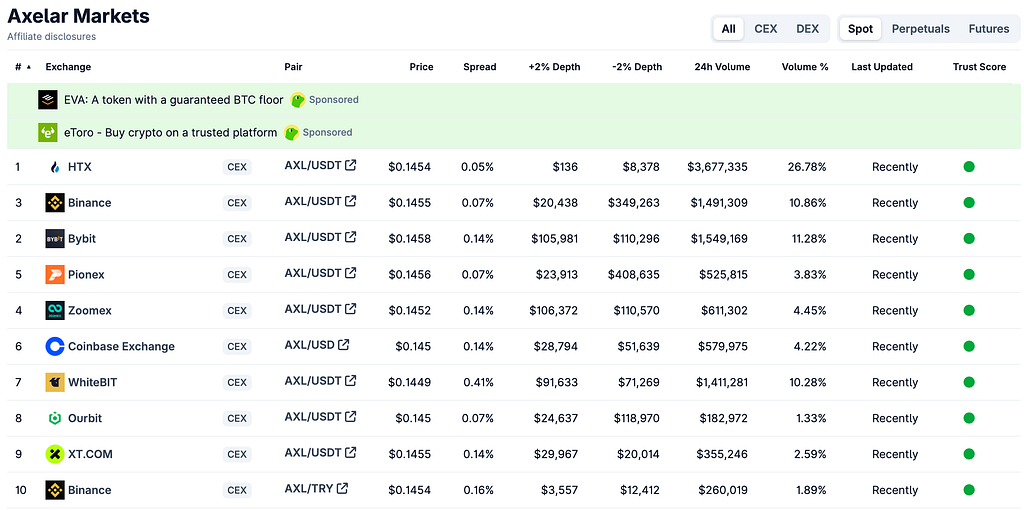
Task: Sort by the # column arrow
Action: pos(28,67)
